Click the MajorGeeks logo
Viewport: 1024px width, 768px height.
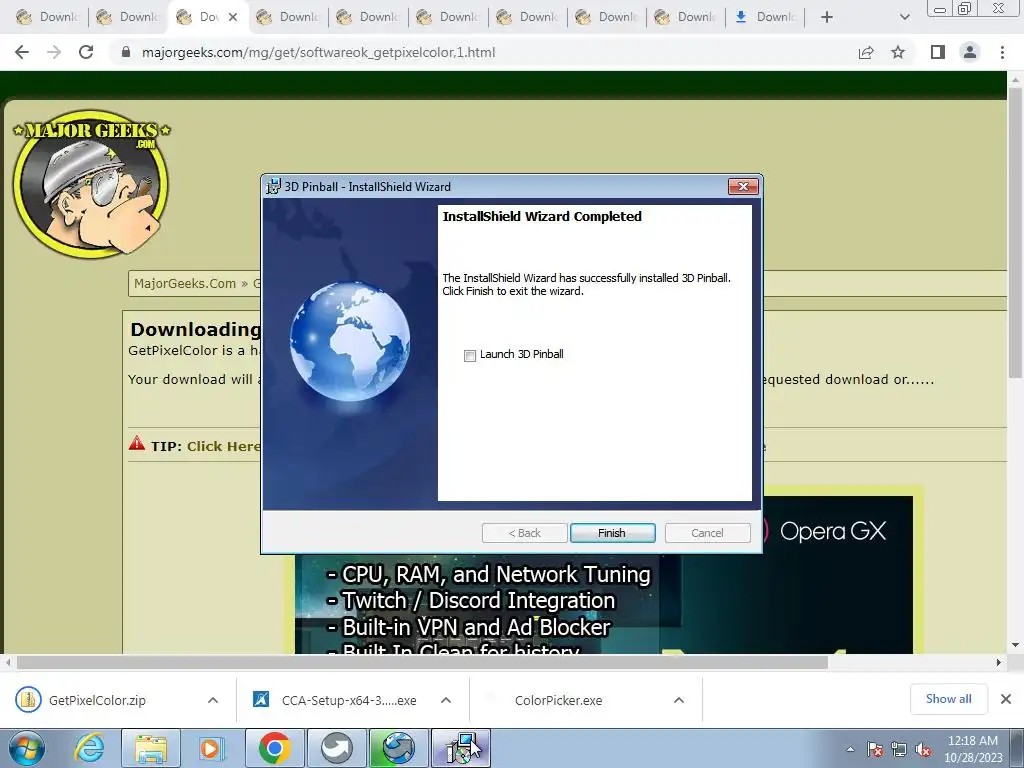pyautogui.click(x=91, y=184)
